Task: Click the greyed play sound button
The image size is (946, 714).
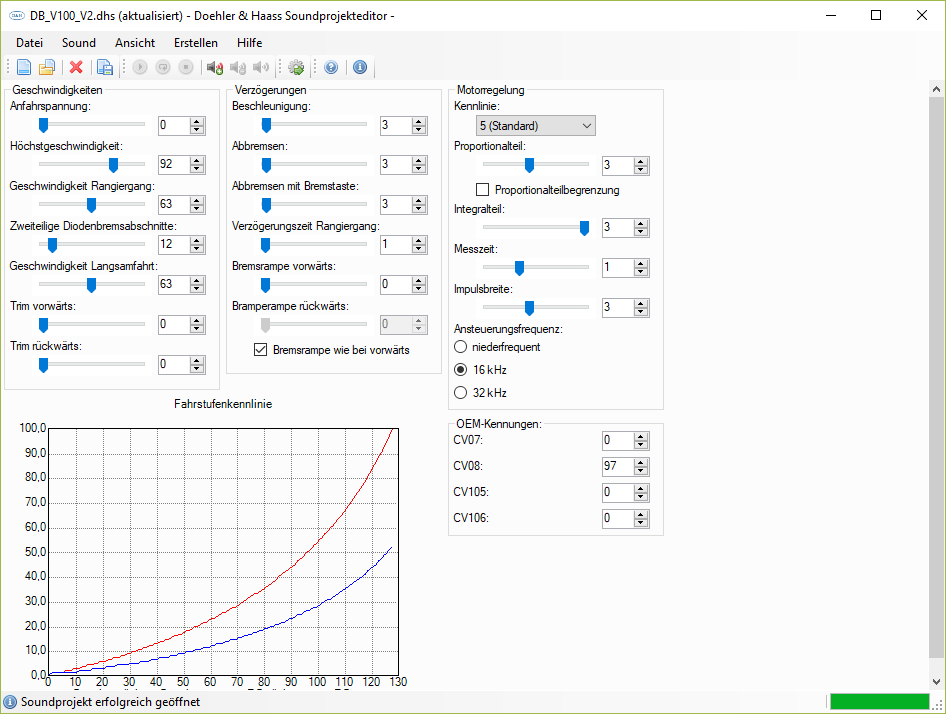Action: (x=140, y=67)
